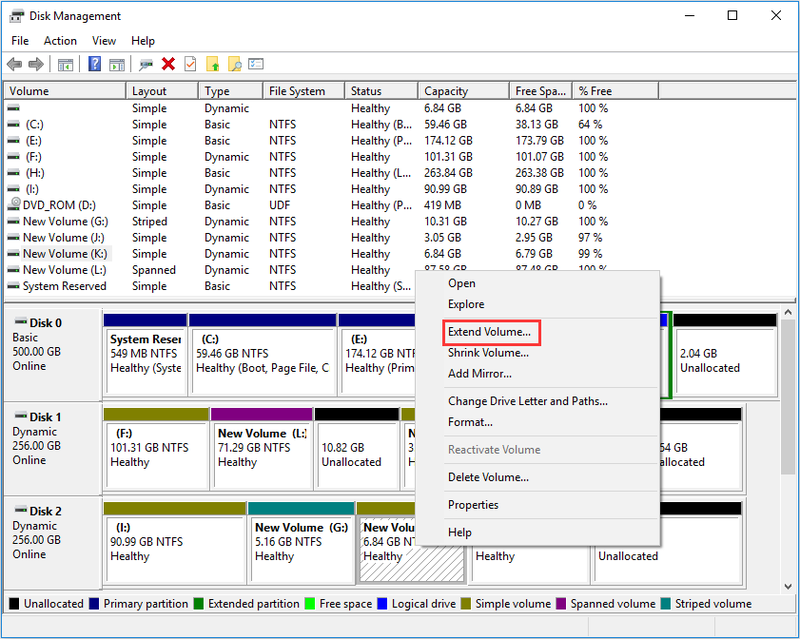Select Shrink Volume in the context menu
The image size is (800, 639).
pos(488,353)
